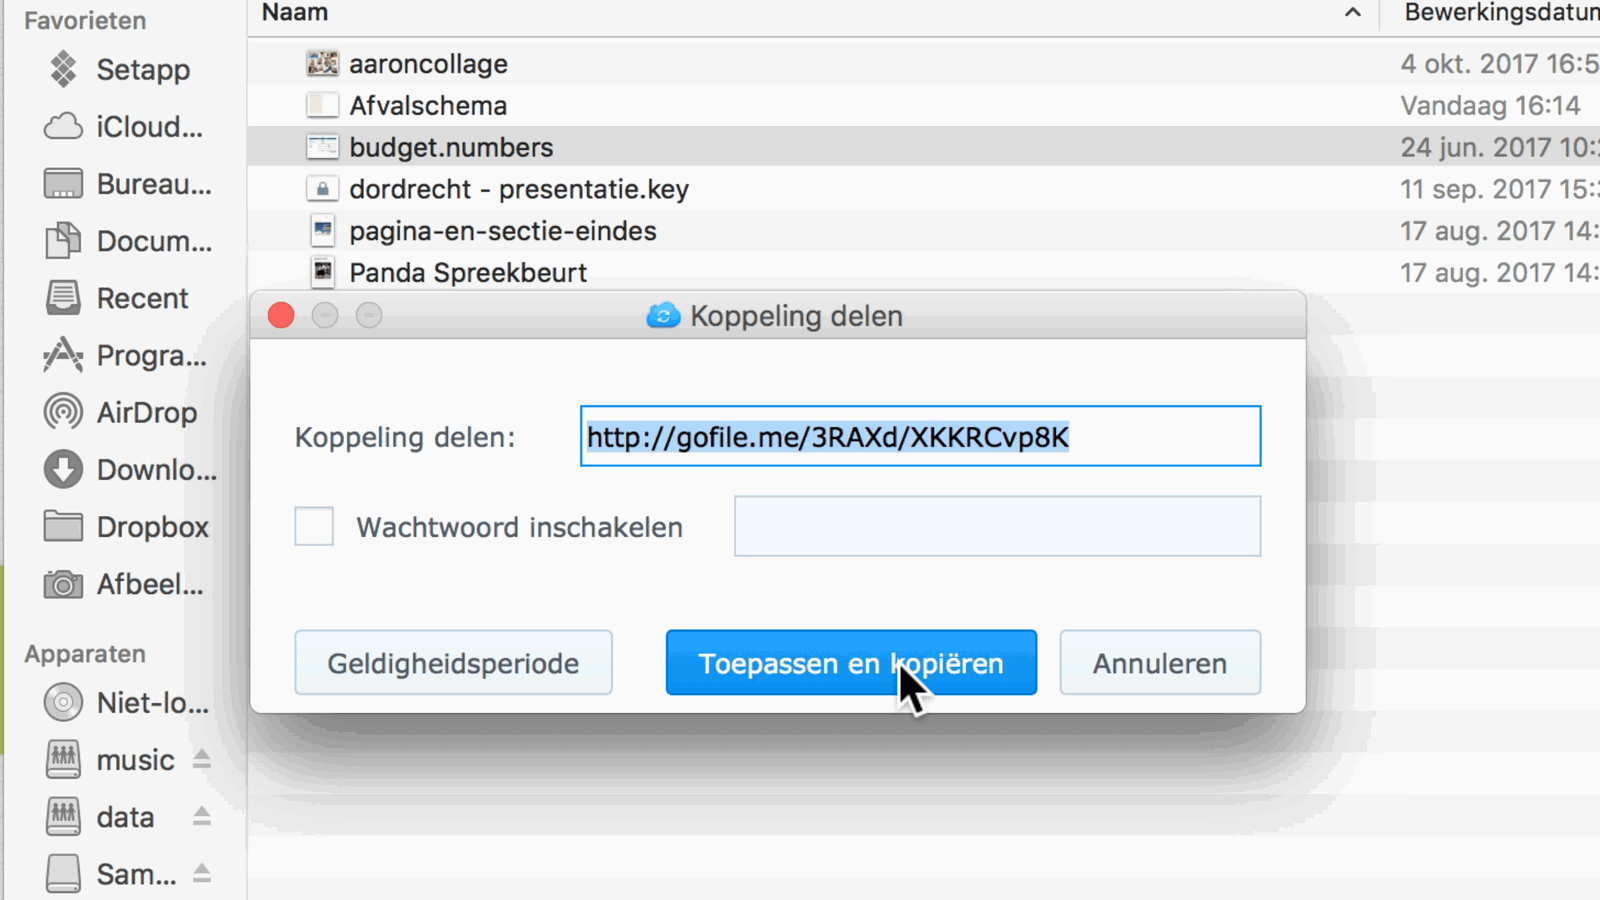This screenshot has height=900, width=1600.
Task: Select the iCloud sidebar icon
Action: 63,126
